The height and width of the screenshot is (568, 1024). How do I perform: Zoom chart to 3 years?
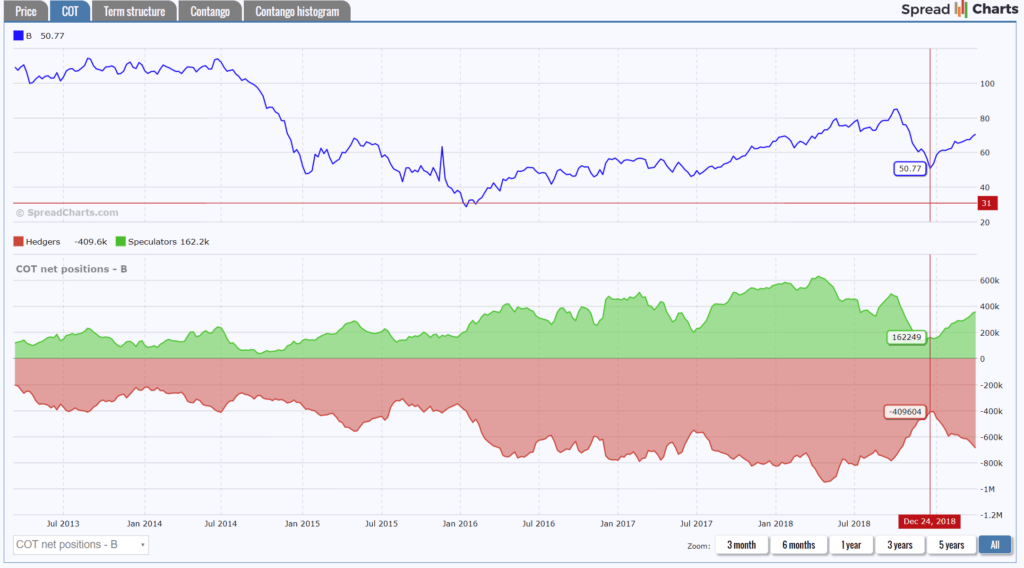point(899,544)
